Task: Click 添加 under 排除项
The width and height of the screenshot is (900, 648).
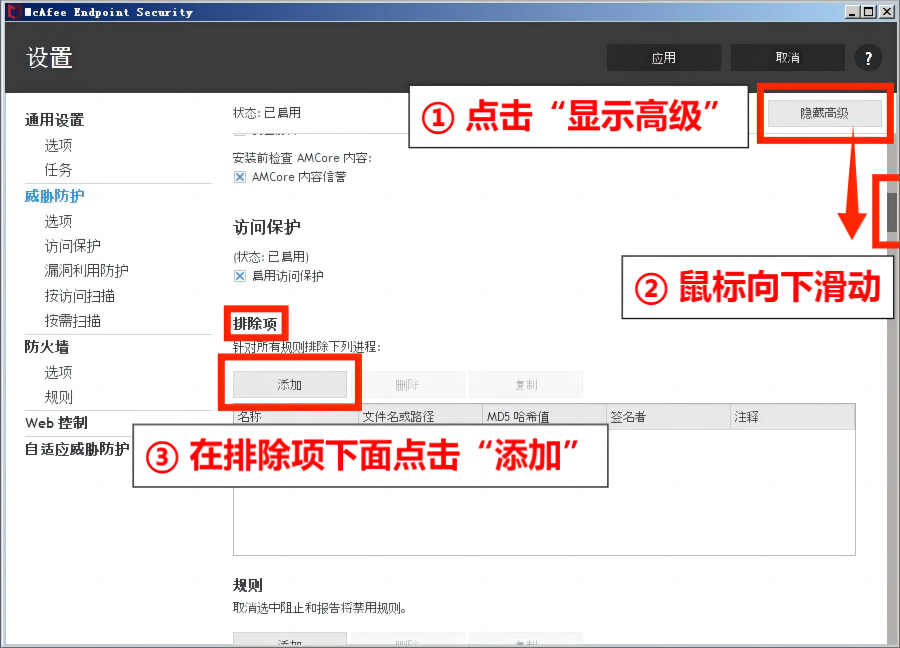Action: [x=290, y=385]
